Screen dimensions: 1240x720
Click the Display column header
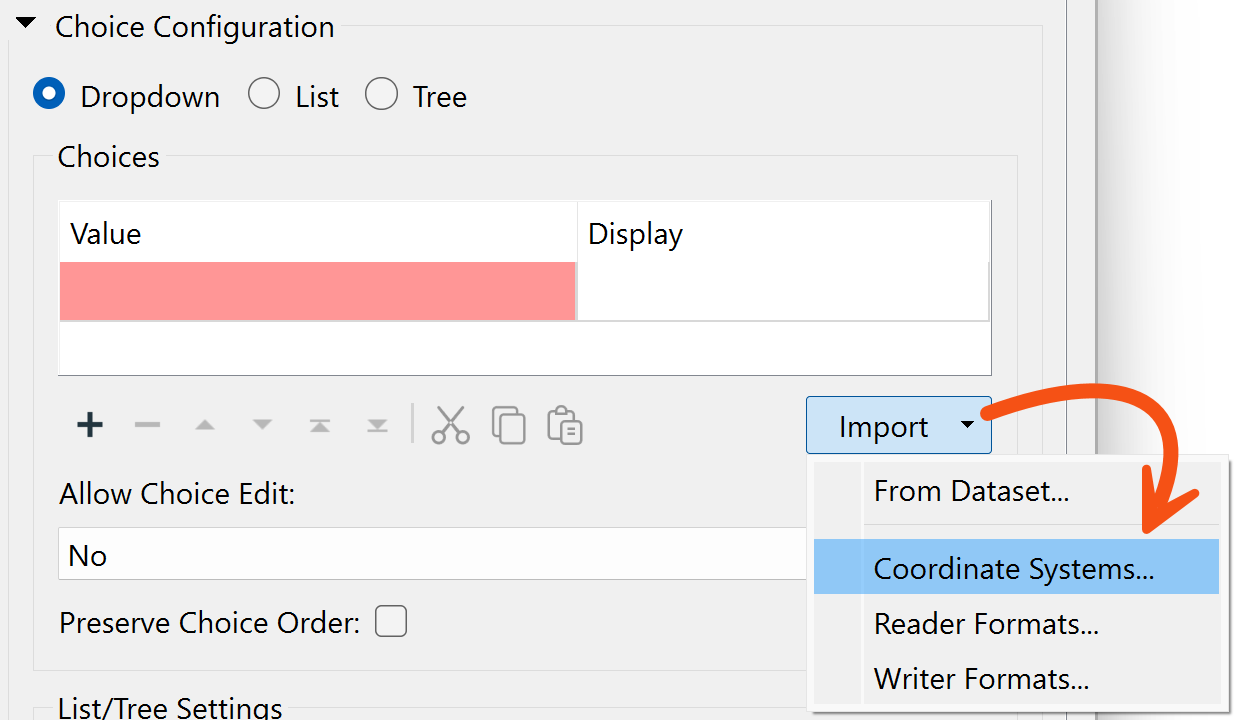635,233
